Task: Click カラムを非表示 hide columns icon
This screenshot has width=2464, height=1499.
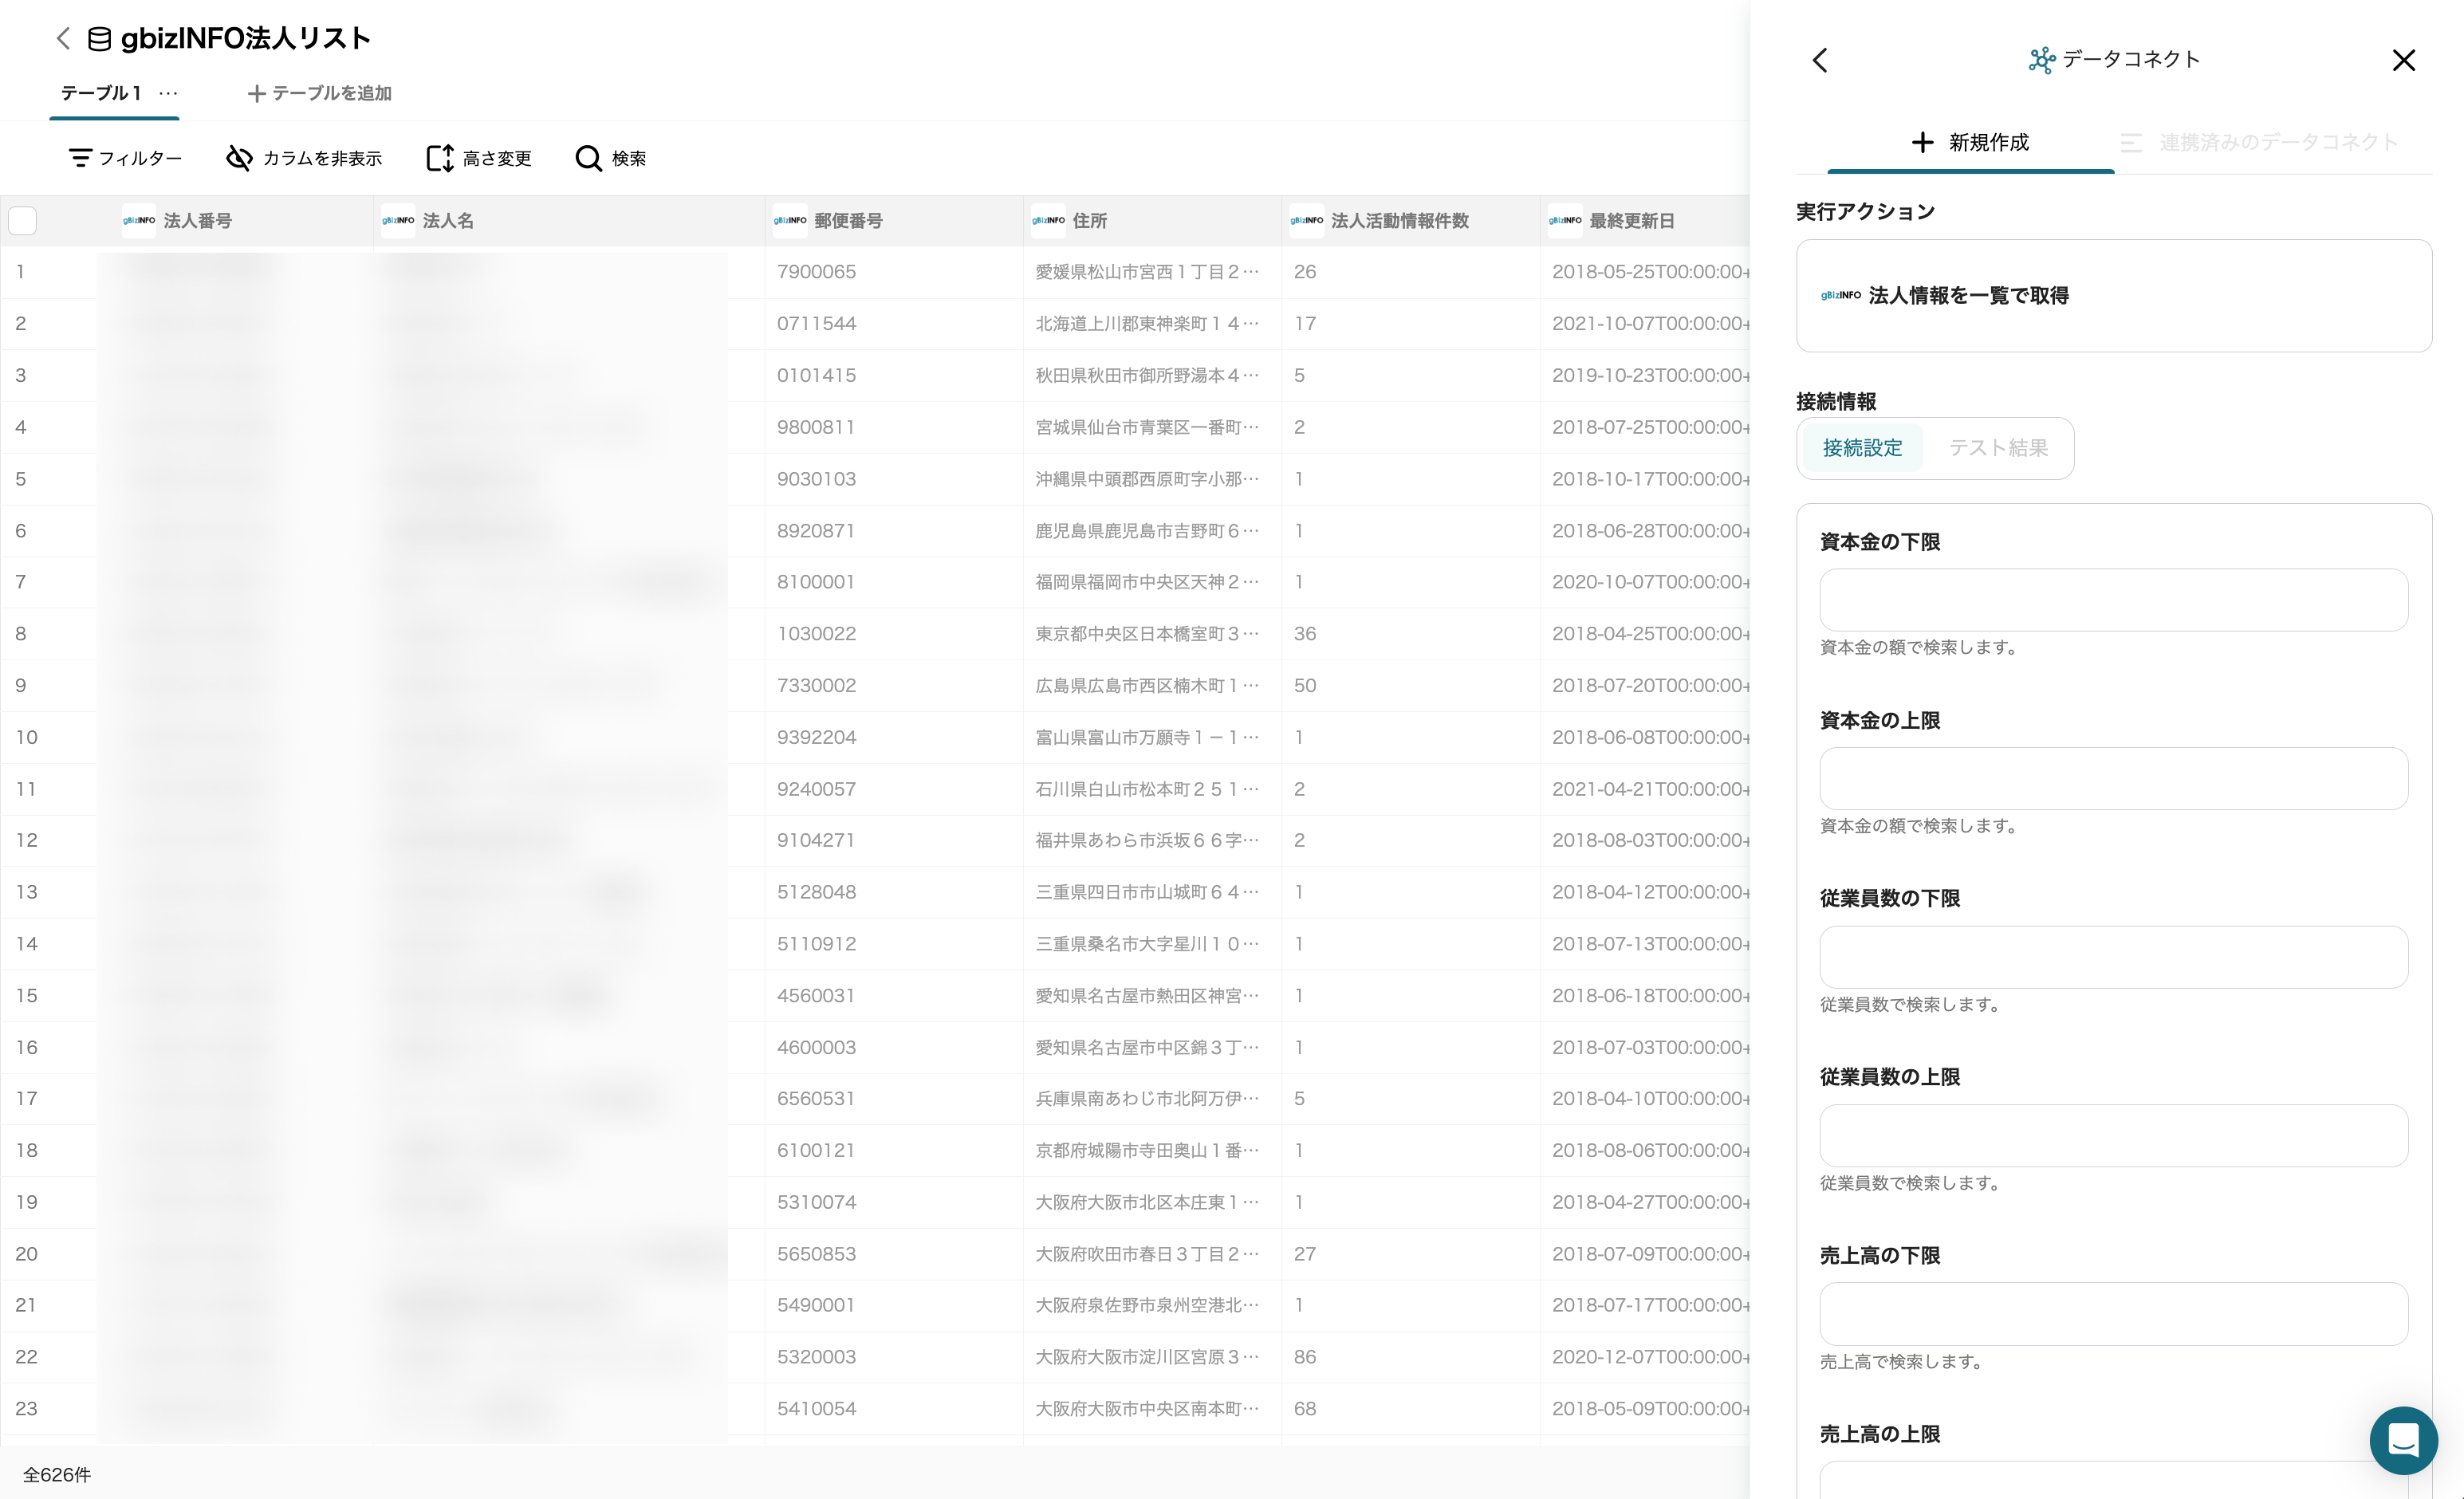Action: click(x=239, y=158)
